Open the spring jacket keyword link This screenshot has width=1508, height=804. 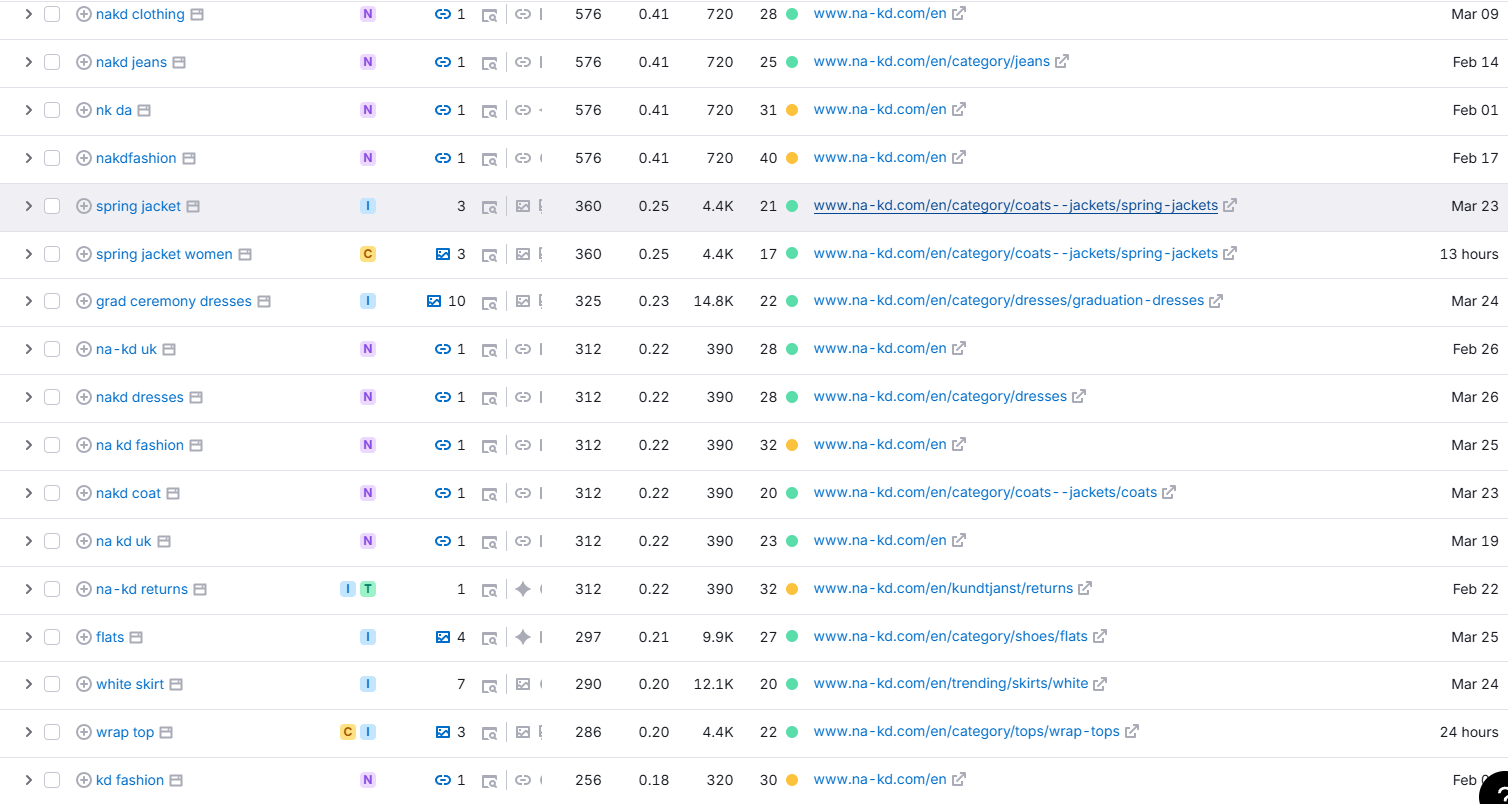(x=138, y=206)
